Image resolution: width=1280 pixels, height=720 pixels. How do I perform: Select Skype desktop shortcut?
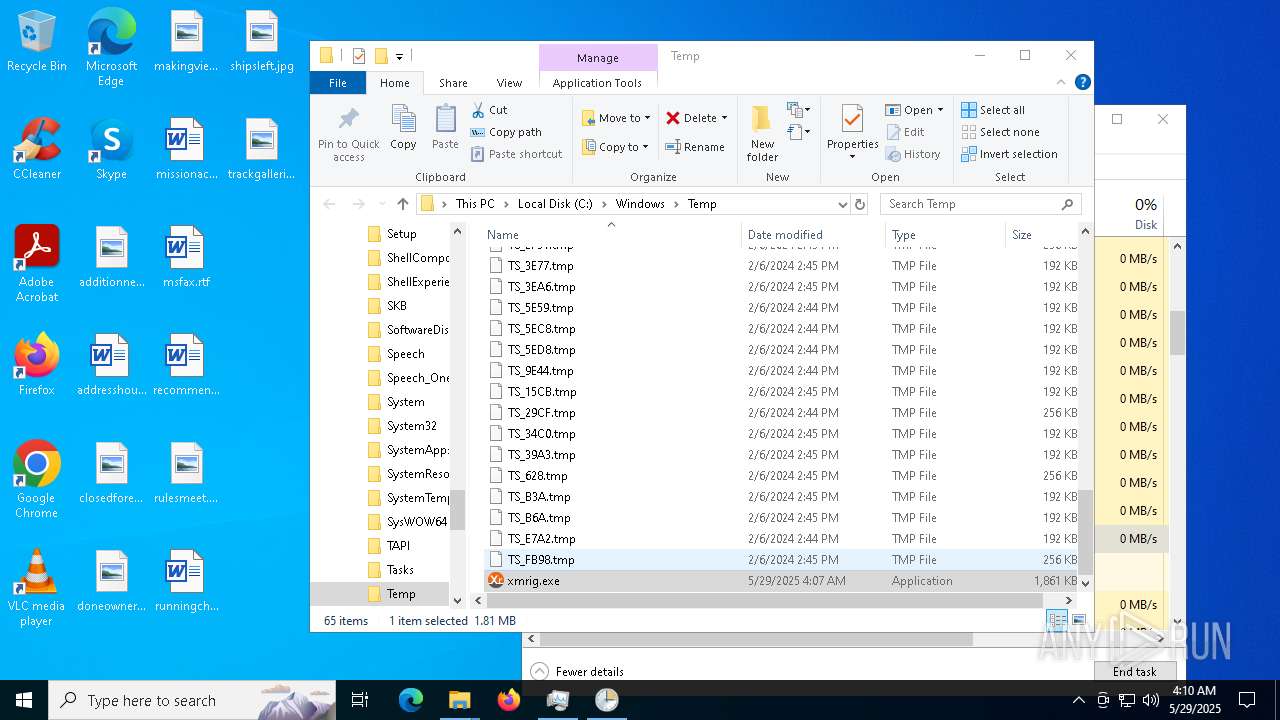(111, 149)
